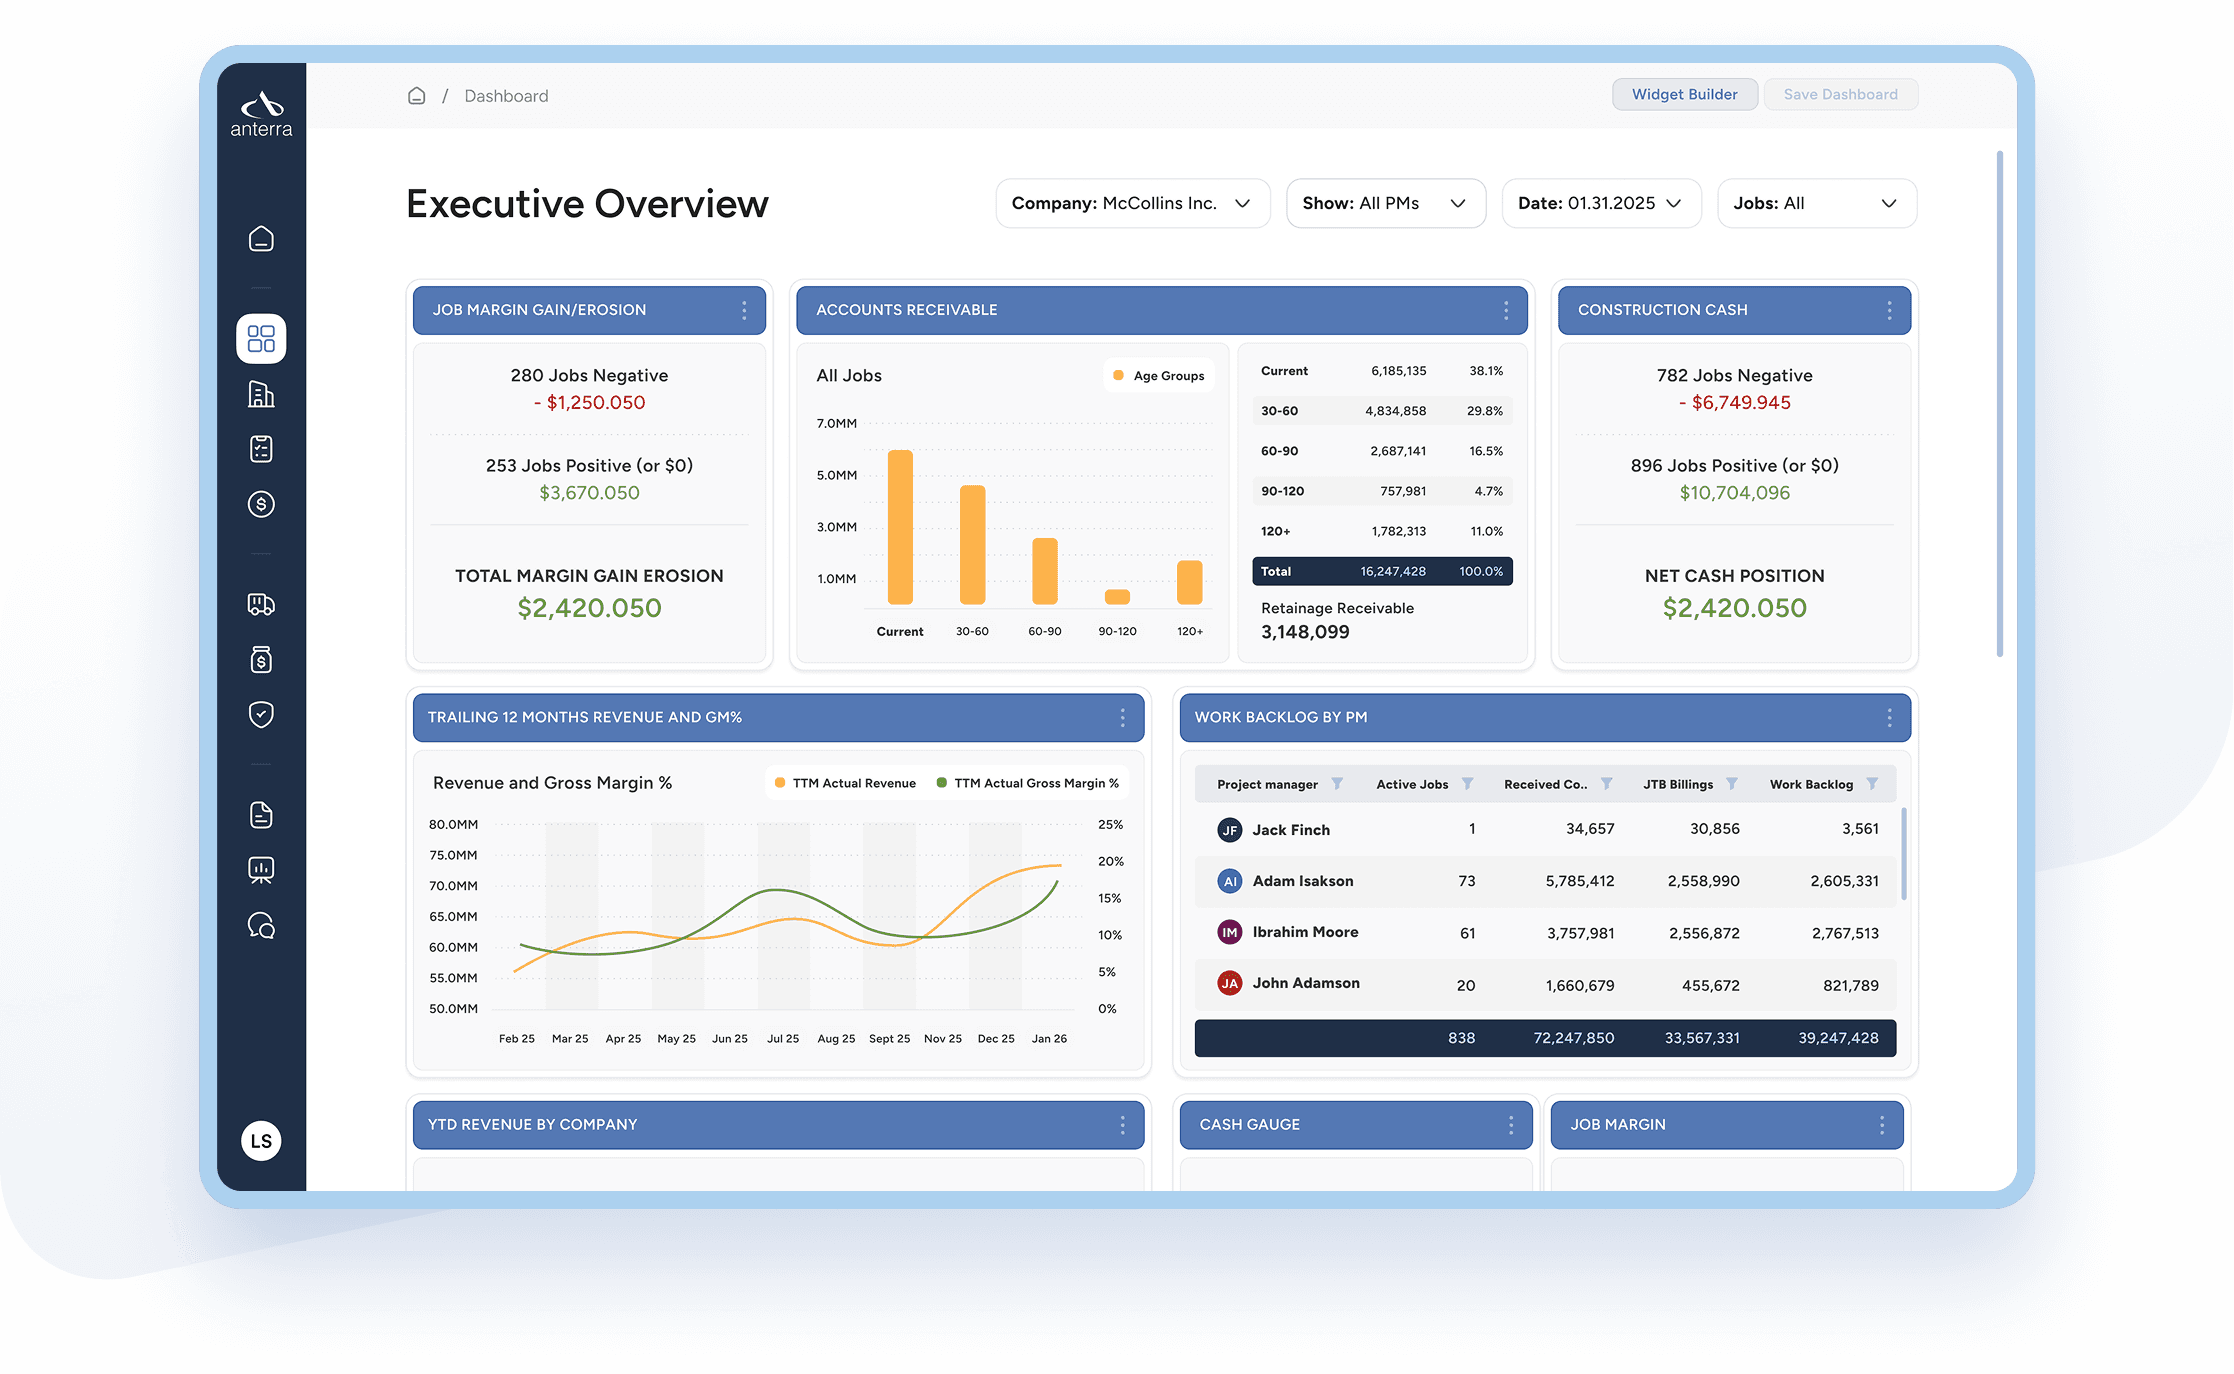Image resolution: width=2234 pixels, height=1374 pixels.
Task: Click the chat bubble sidebar icon
Action: 261,926
